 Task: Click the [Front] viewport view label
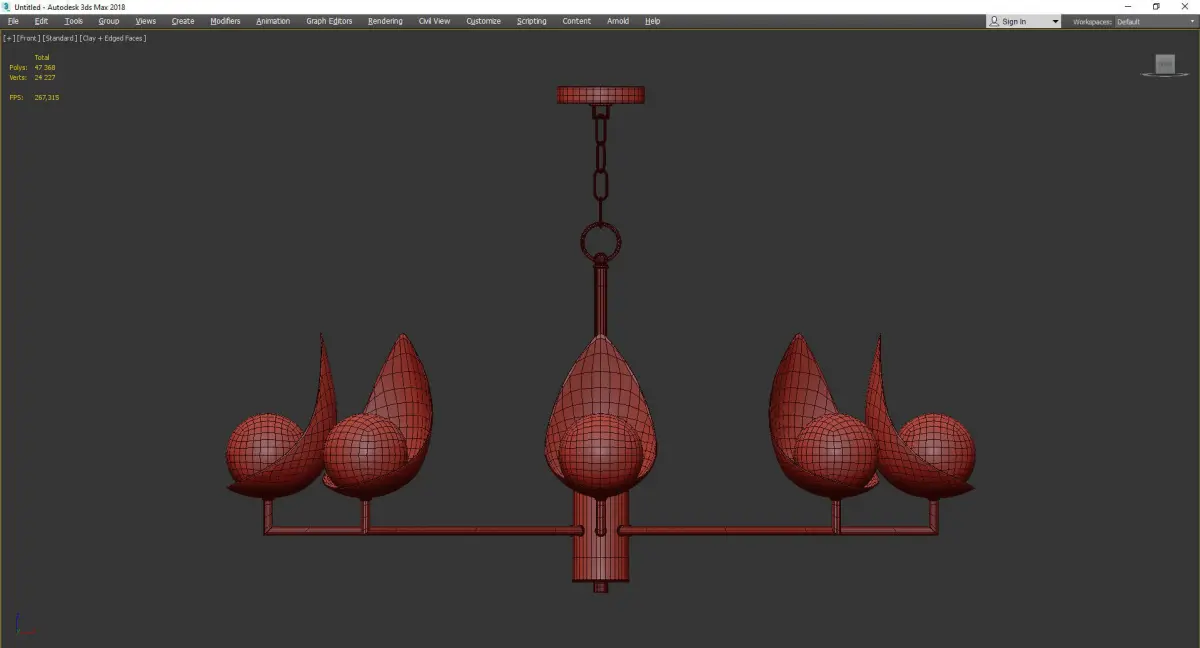tap(28, 38)
